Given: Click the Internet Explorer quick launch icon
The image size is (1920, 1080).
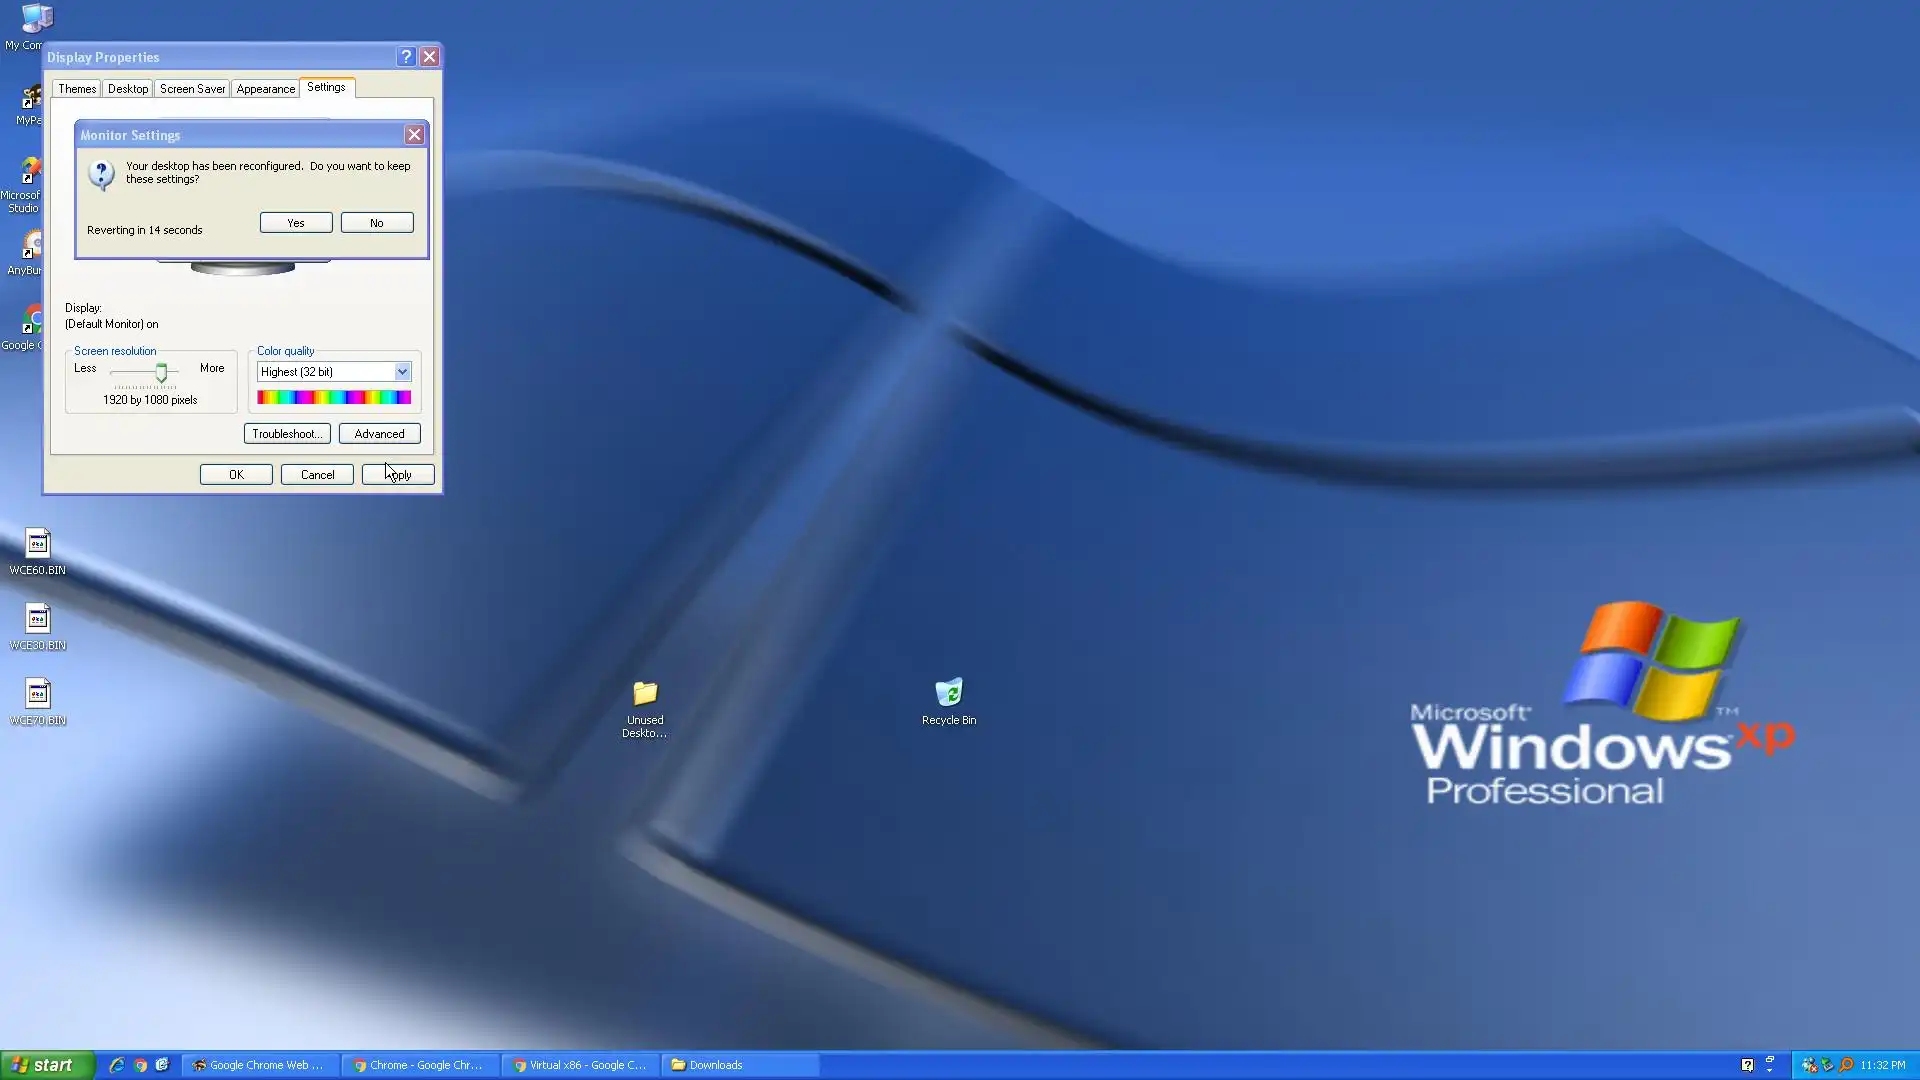Looking at the screenshot, I should 117,1065.
